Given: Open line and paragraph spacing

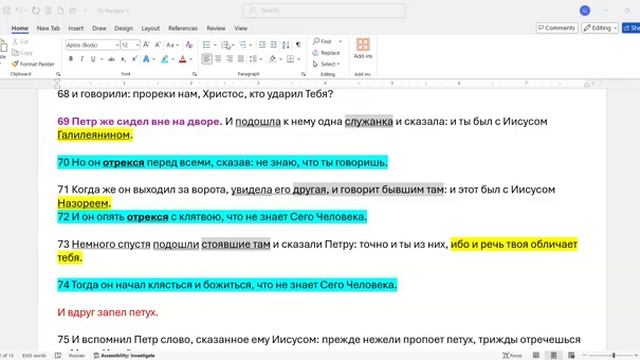Looking at the screenshot, I should [x=253, y=59].
